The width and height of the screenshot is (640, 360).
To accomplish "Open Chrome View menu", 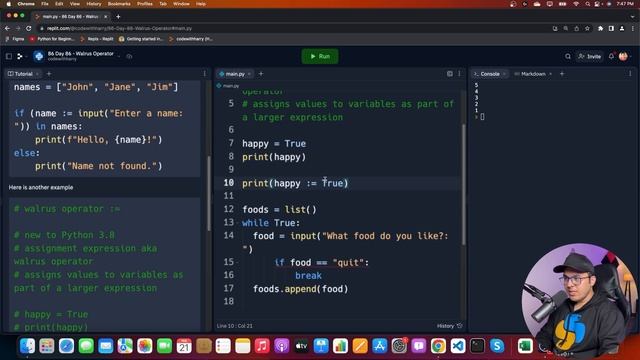I will pos(75,4).
